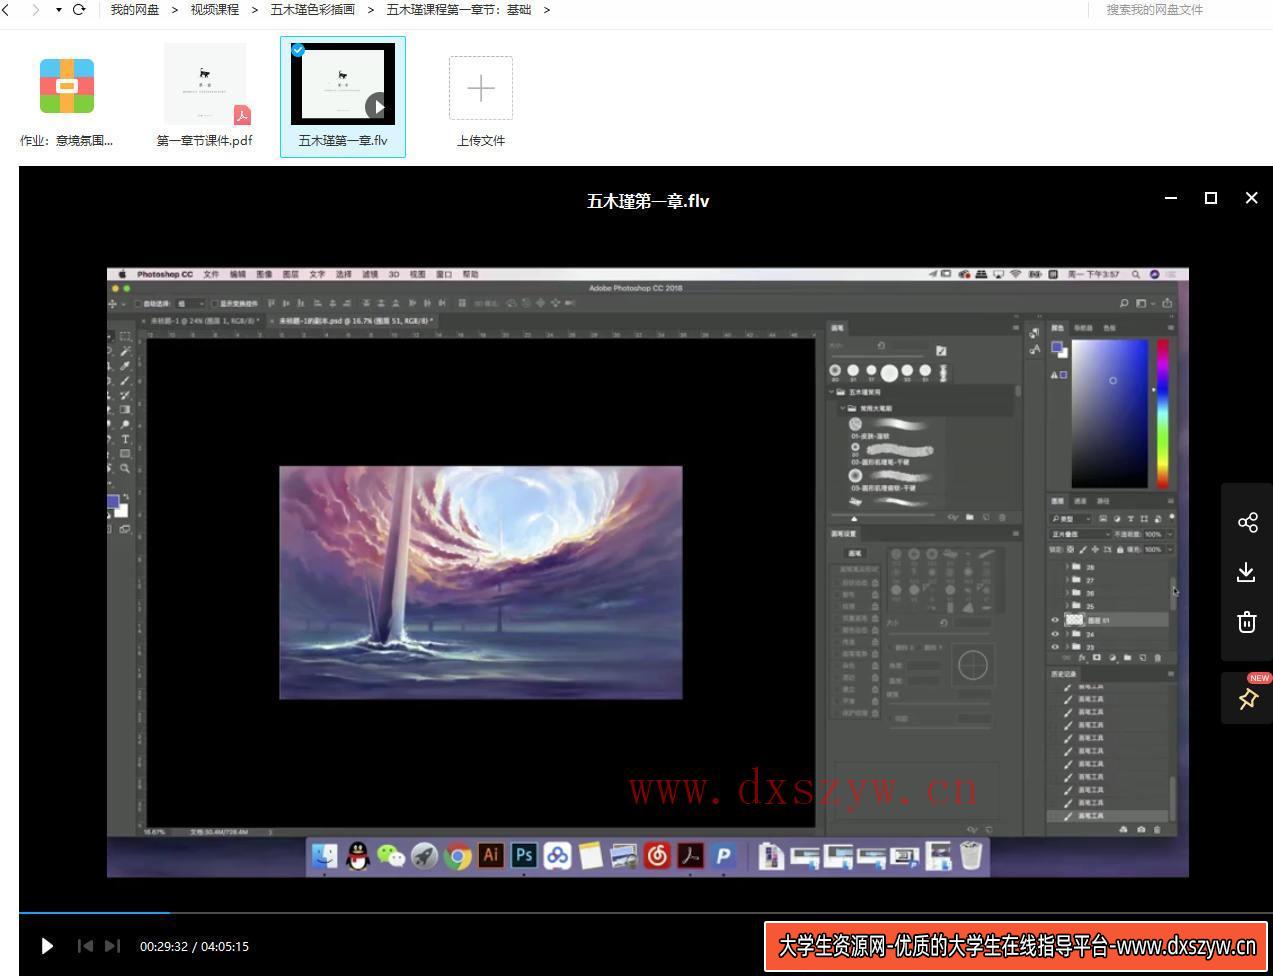
Task: Select the 第一章节课件.pdf thumbnail
Action: pyautogui.click(x=205, y=85)
